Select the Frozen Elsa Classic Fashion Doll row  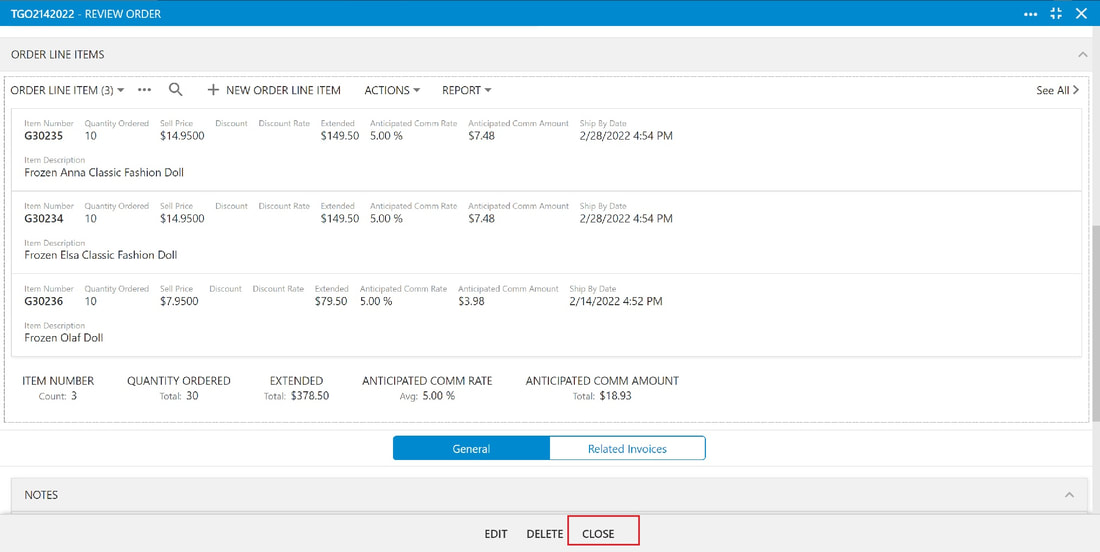pos(546,232)
